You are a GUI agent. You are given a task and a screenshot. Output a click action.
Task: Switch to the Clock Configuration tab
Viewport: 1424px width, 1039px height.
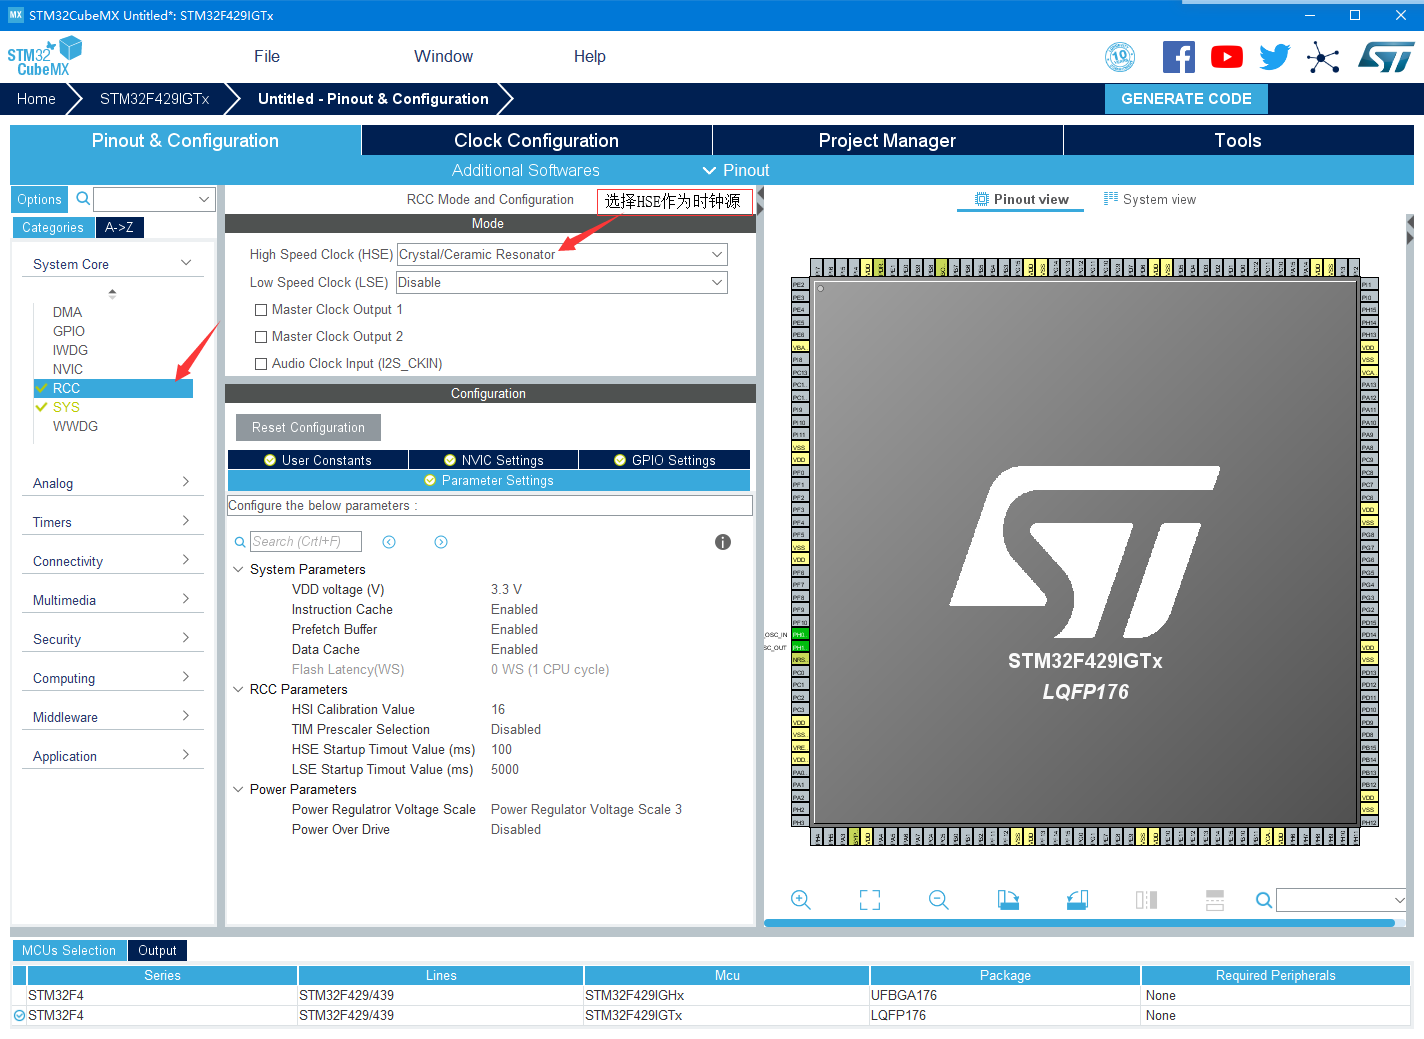[536, 140]
